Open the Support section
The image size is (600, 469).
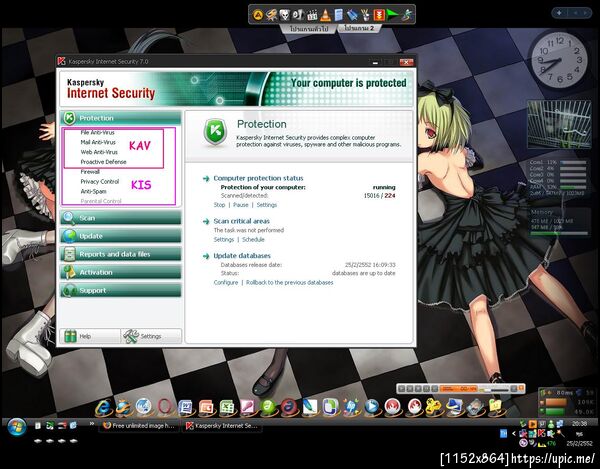tap(121, 290)
